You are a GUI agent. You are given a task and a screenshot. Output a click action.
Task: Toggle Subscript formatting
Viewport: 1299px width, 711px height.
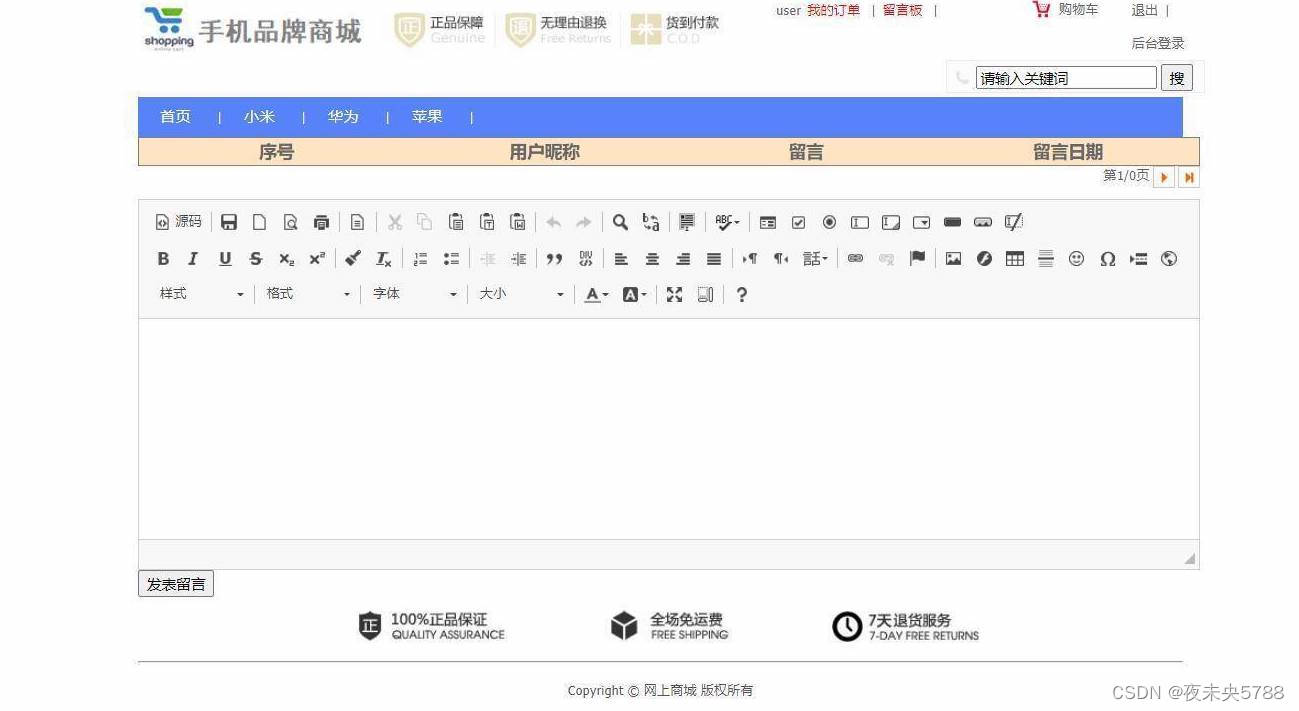point(286,259)
